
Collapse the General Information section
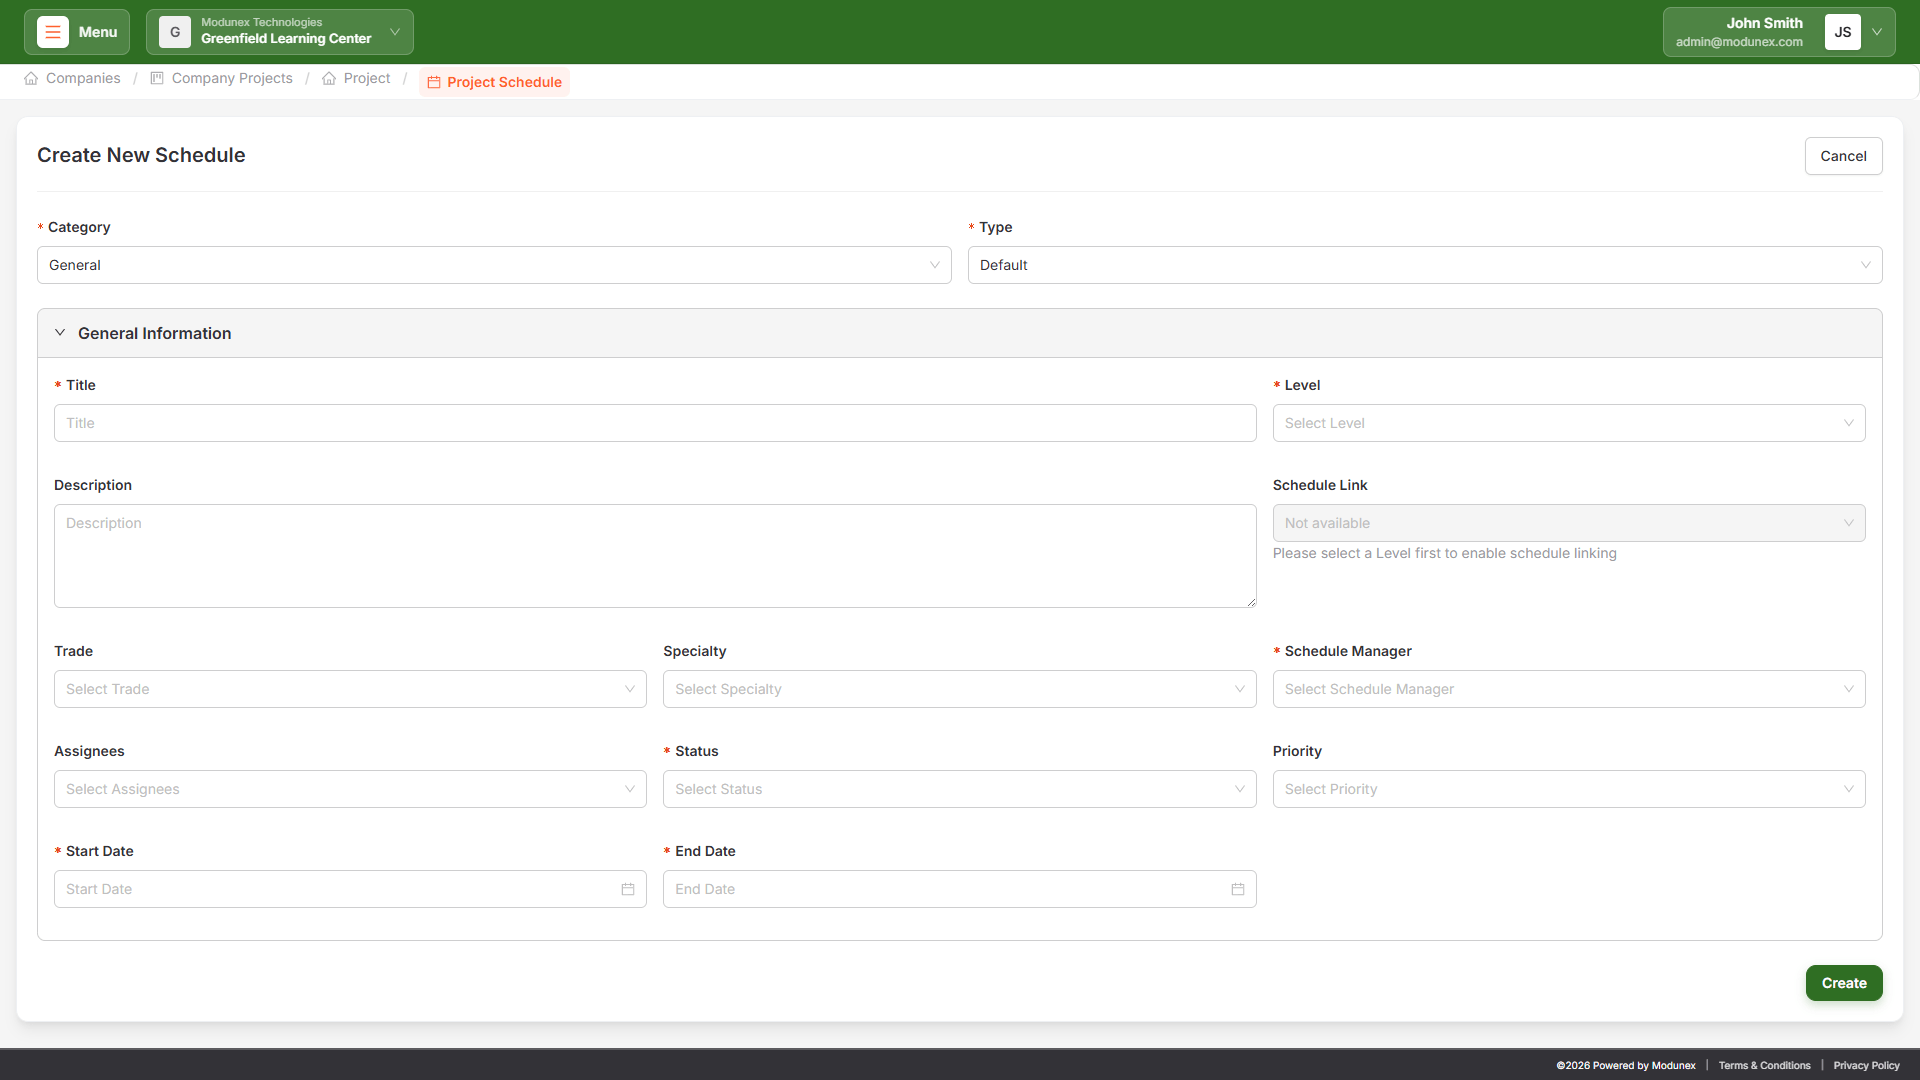60,333
